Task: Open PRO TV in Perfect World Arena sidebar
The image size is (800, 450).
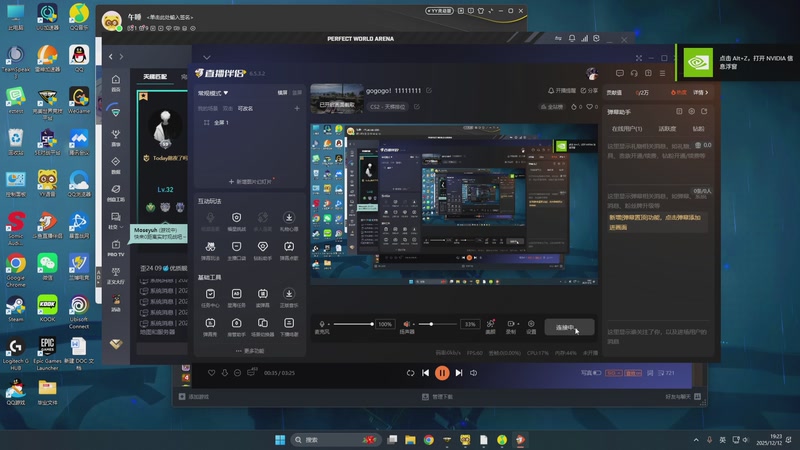Action: coord(116,248)
